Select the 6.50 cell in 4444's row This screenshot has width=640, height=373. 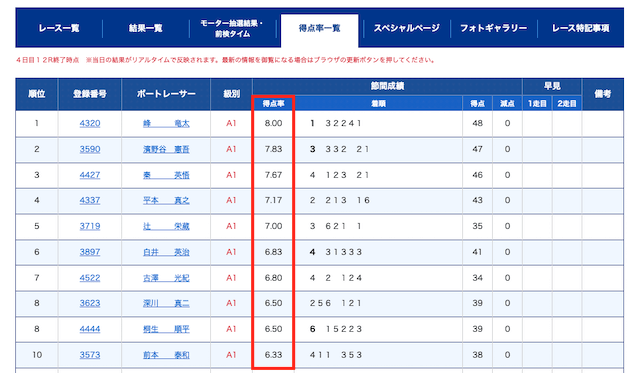tap(273, 329)
